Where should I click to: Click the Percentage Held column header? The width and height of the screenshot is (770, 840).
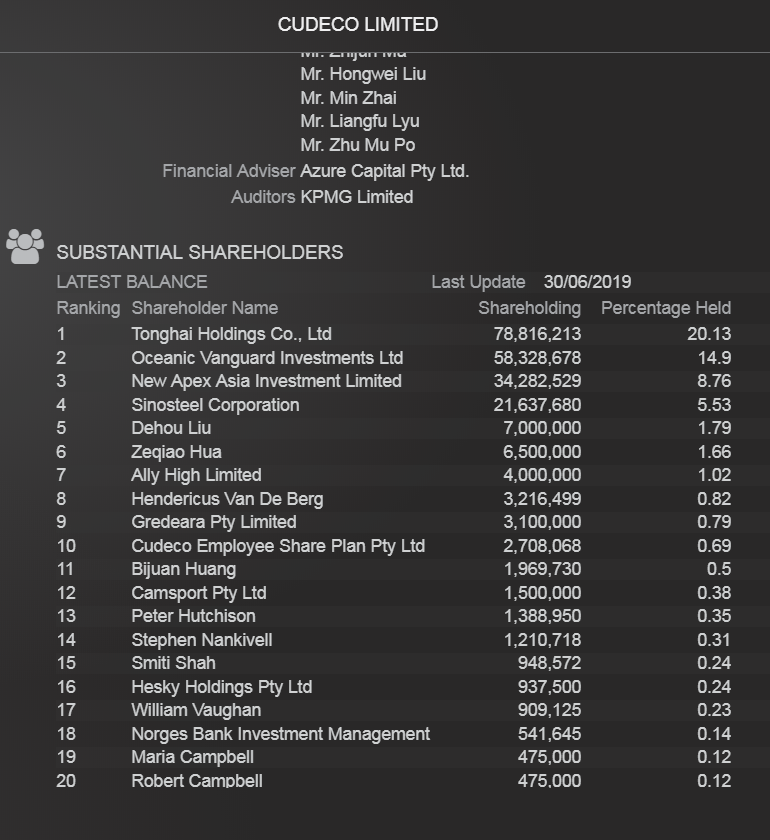pos(666,308)
